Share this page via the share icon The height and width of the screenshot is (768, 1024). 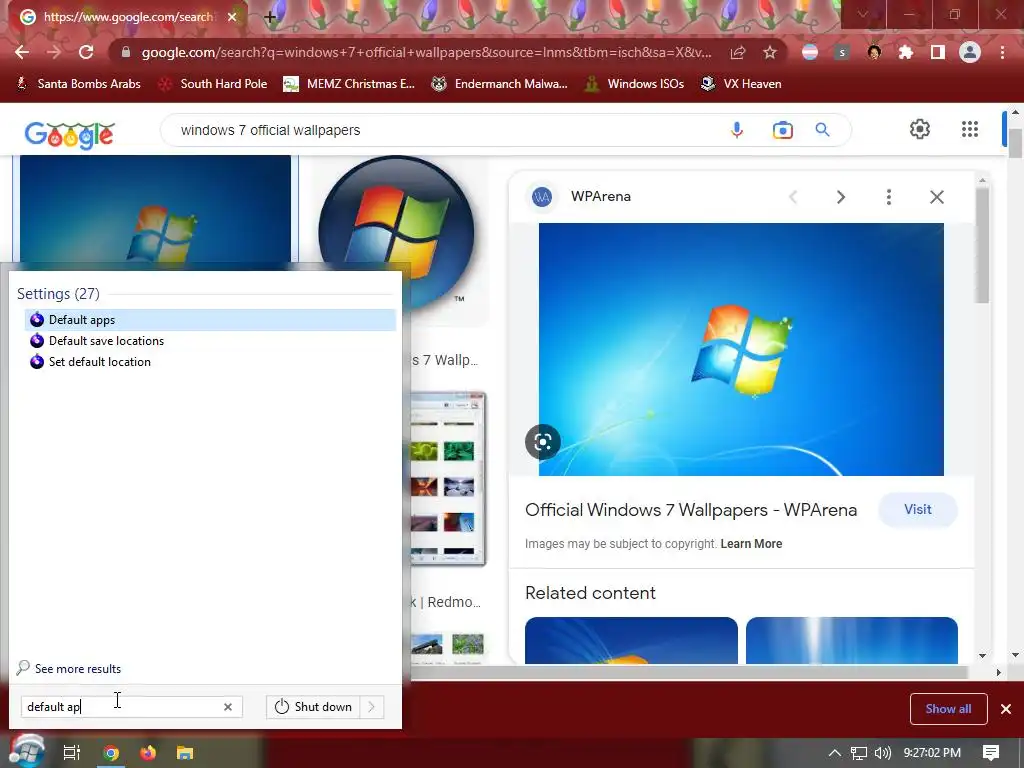[738, 52]
